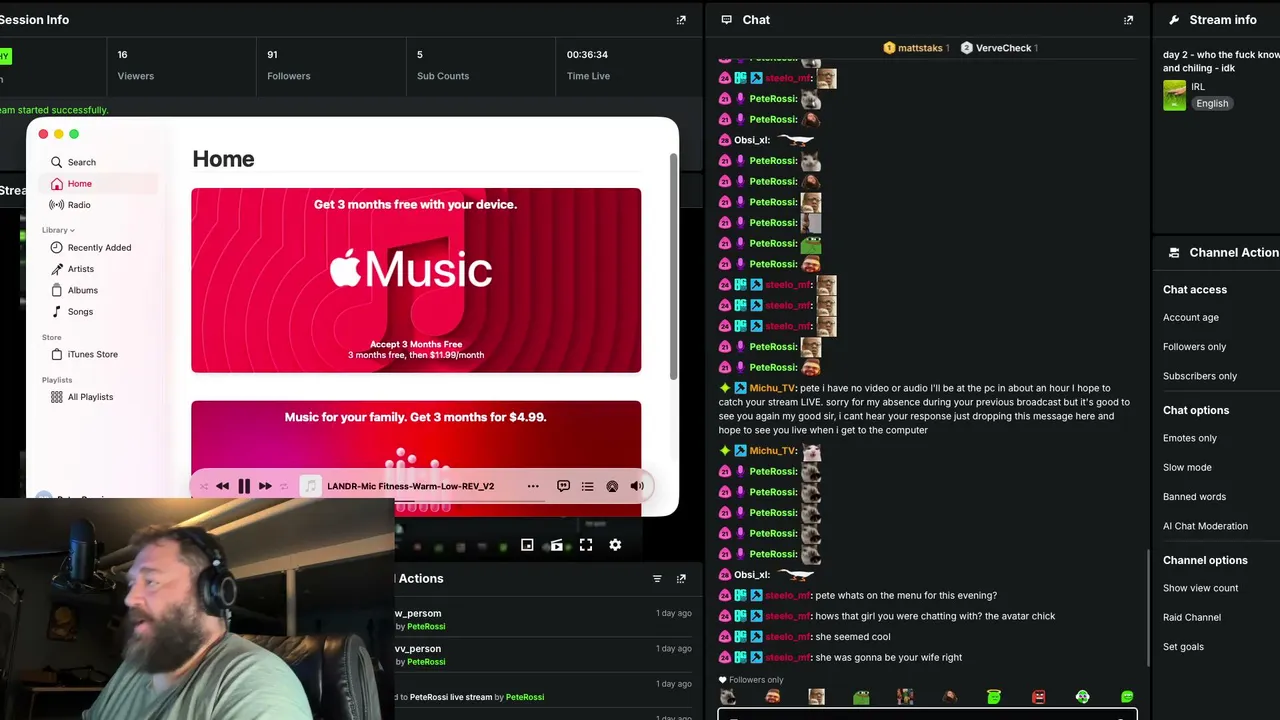Open the filter list icon in the Actions panel
Viewport: 1280px width, 720px height.
pos(657,579)
